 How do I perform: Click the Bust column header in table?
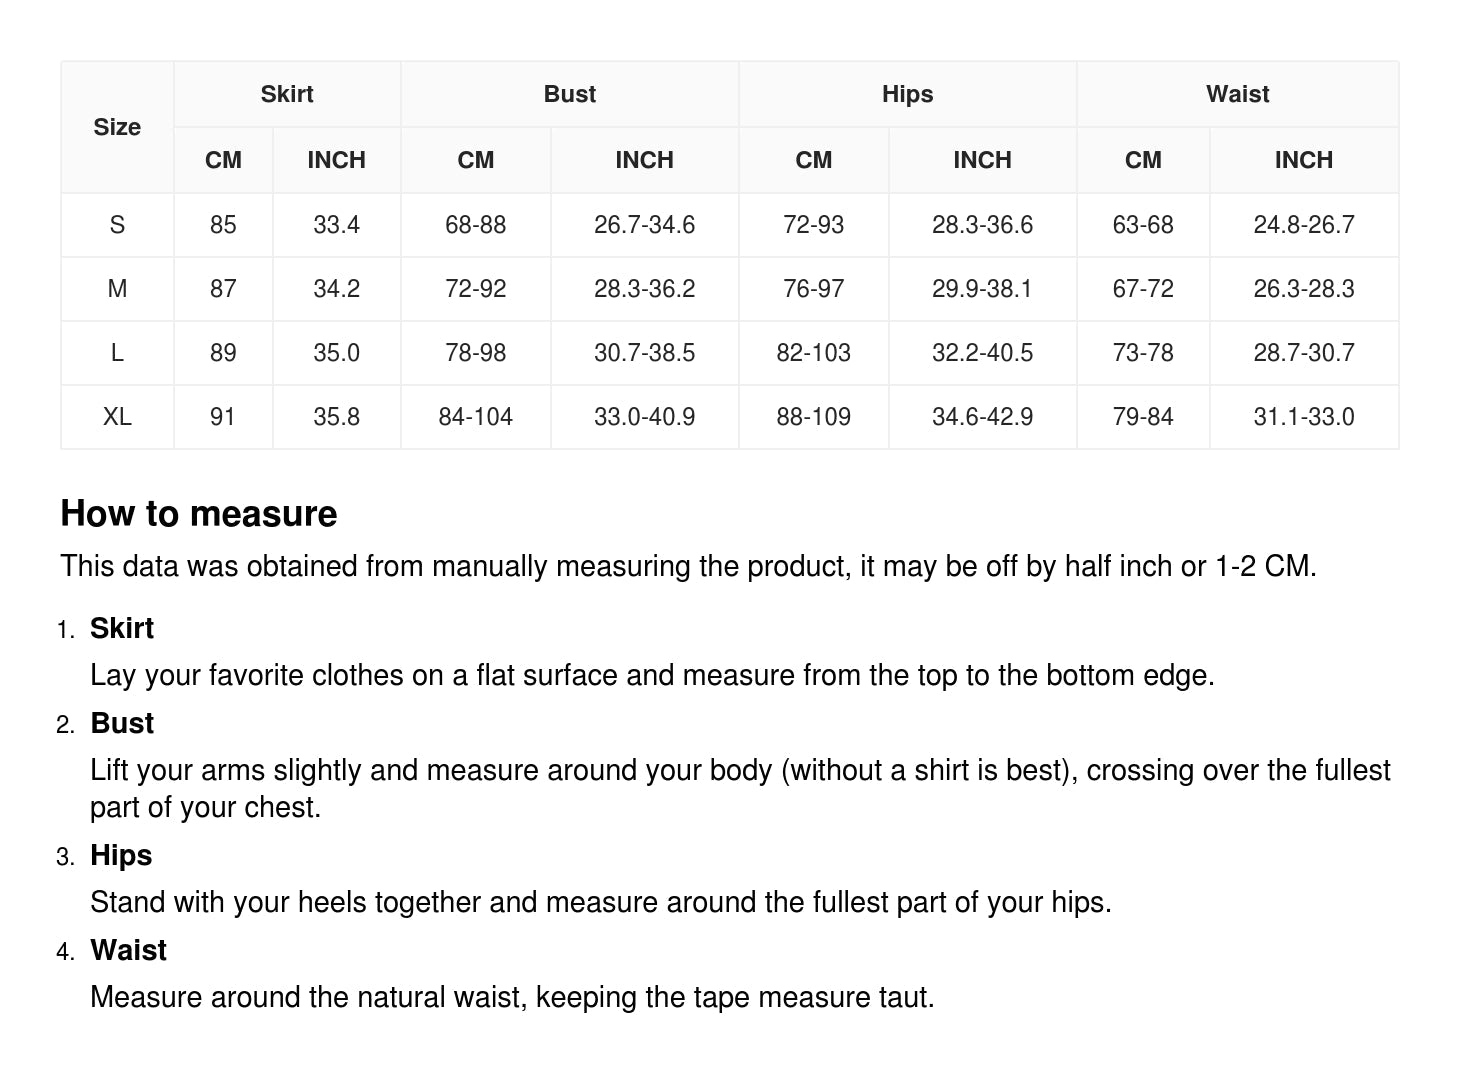point(570,94)
